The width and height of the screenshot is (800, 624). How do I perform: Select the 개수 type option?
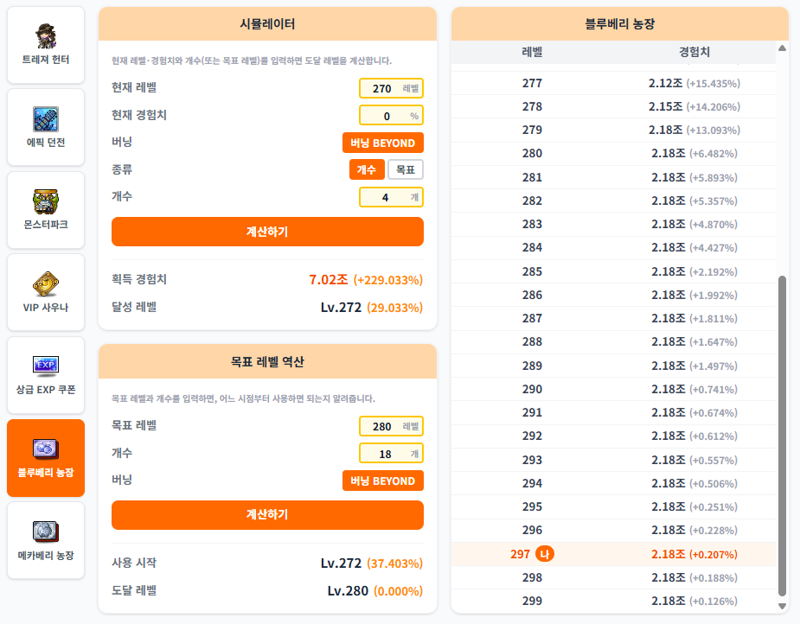click(366, 169)
